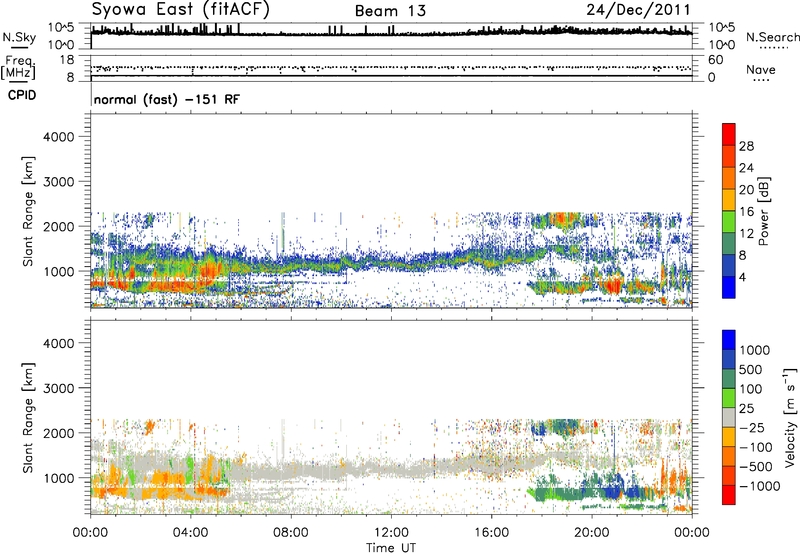Viewport: 800px width, 554px height.
Task: Click the 'Time UT' axis label
Action: pos(391,548)
